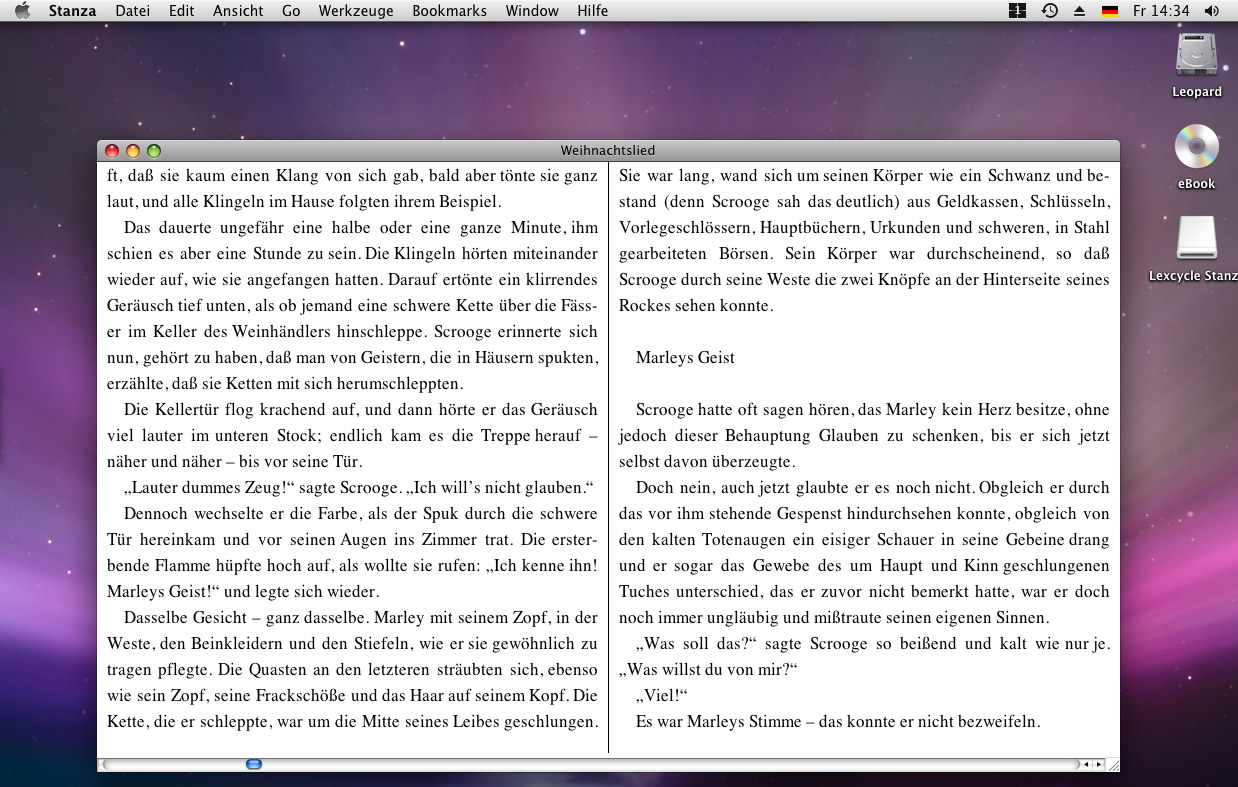Click the words "Marleys Geist!“ und legte sich wieder"

pos(243,591)
